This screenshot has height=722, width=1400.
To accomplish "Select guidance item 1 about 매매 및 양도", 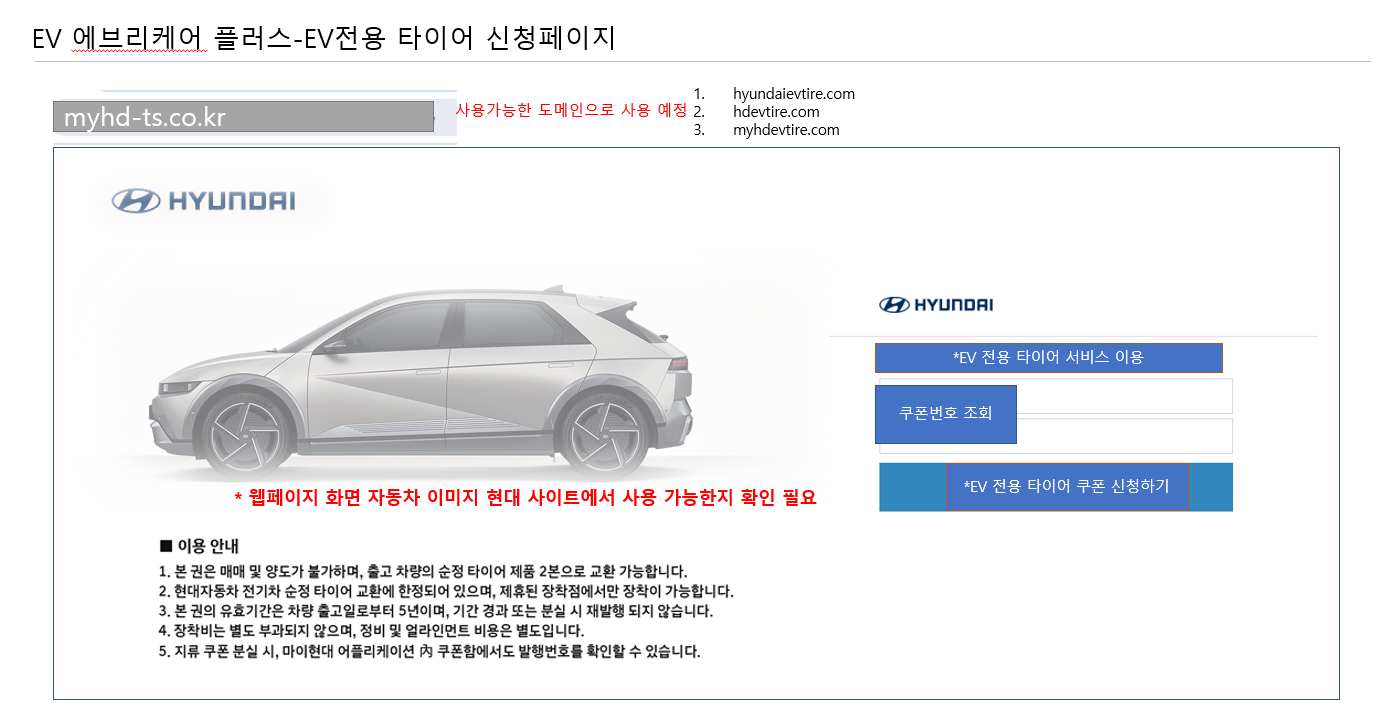I will click(422, 572).
